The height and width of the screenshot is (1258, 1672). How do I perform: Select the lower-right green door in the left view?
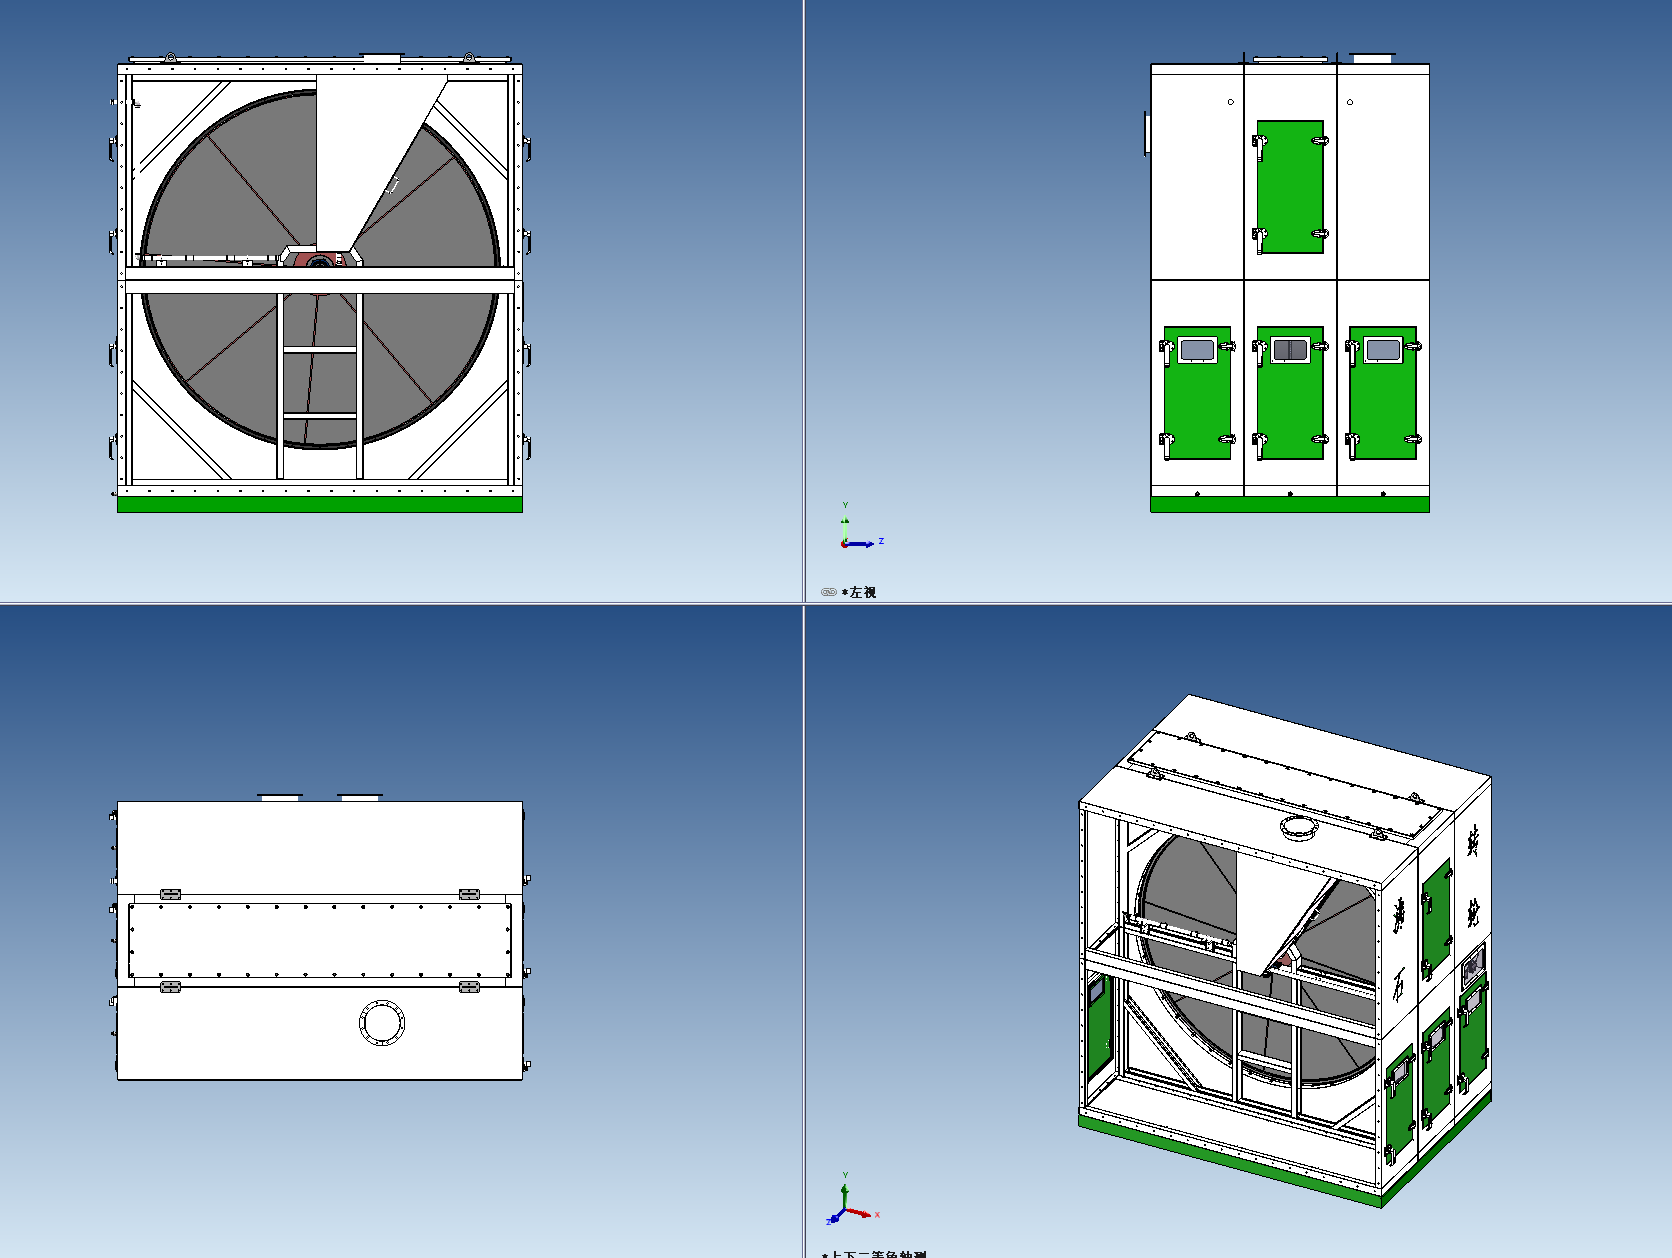1383,393
